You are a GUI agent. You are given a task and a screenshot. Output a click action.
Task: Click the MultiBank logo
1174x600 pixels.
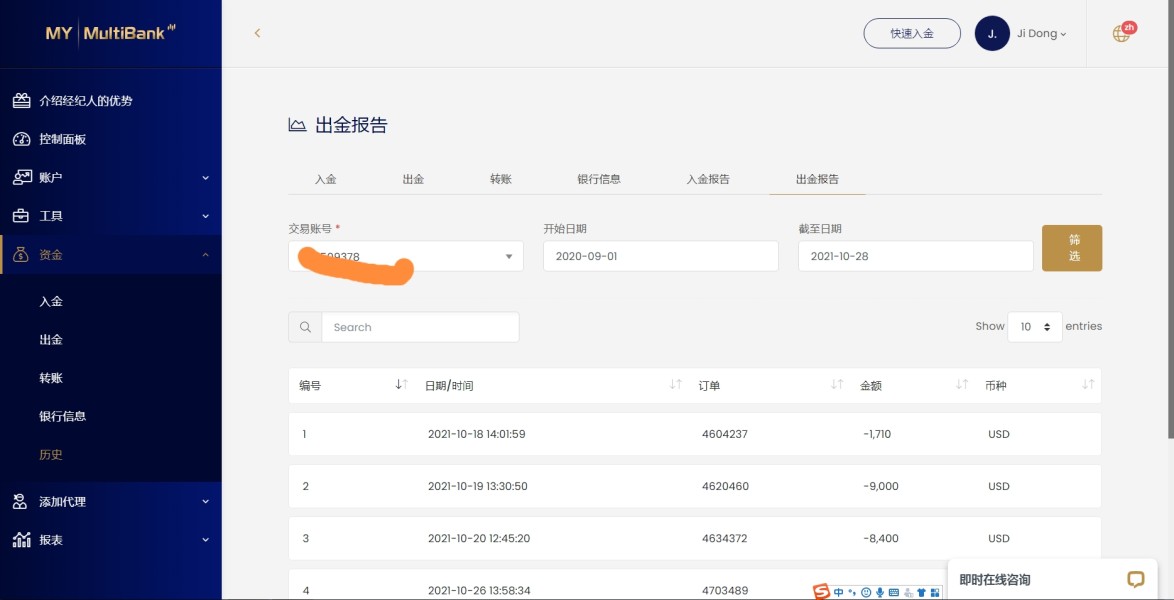point(110,33)
